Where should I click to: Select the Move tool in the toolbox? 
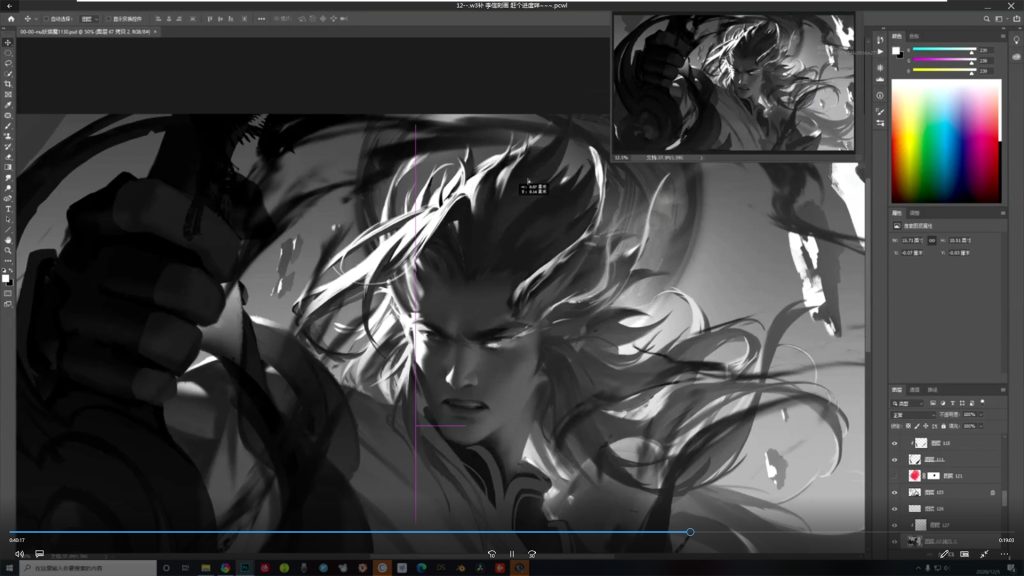[8, 42]
